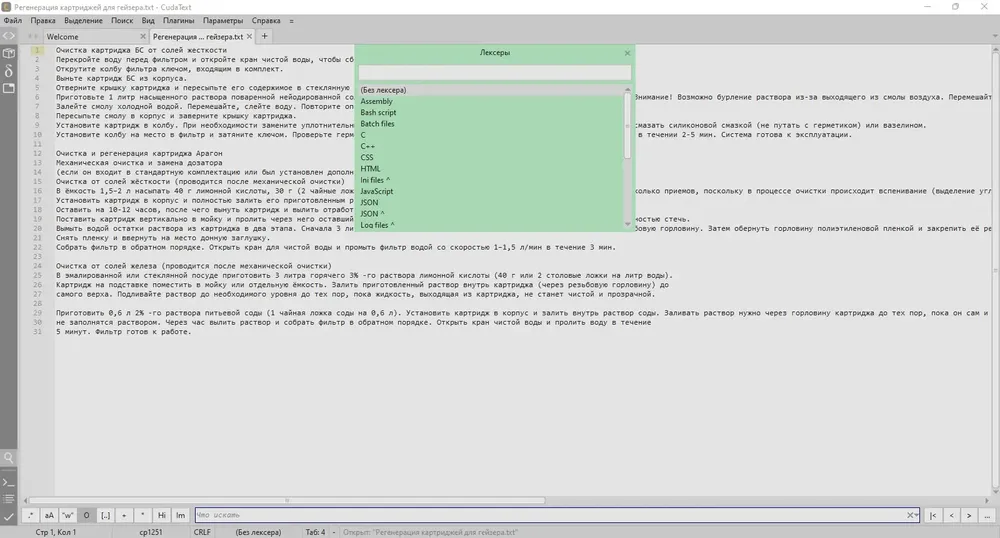Toggle case-sensitive aA search option
This screenshot has height=538, width=1000.
(49, 515)
